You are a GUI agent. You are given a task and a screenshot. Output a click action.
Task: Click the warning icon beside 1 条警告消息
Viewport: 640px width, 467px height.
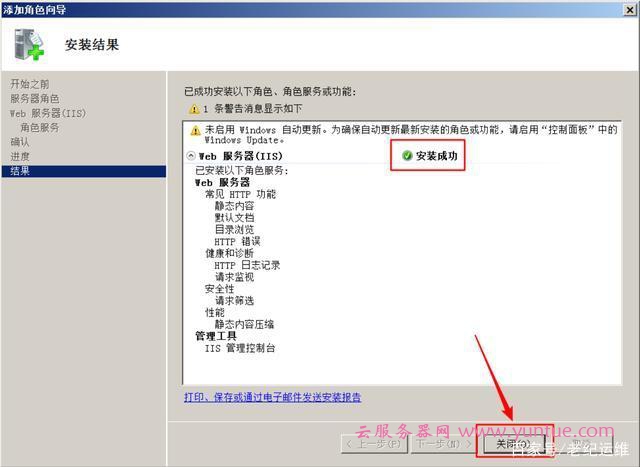click(x=195, y=108)
